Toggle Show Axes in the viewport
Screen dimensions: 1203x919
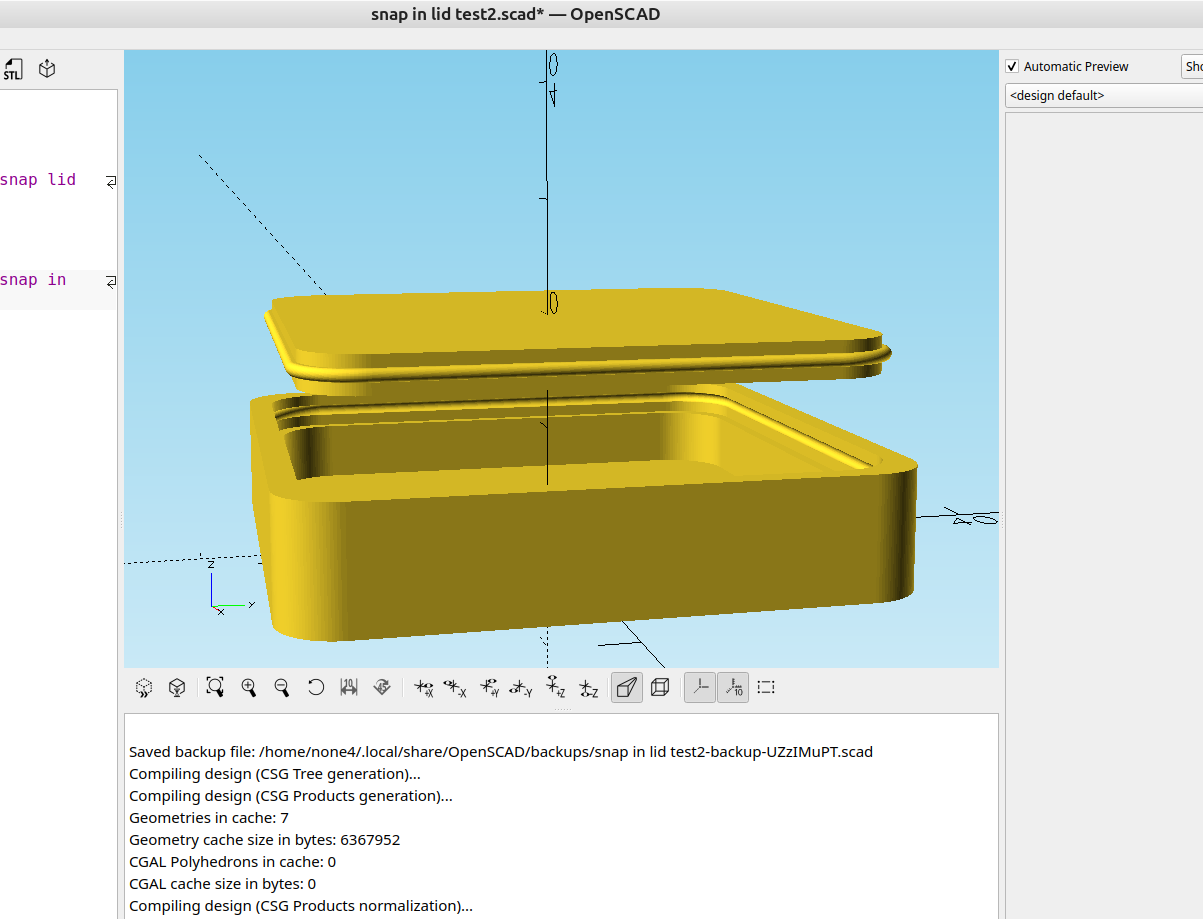[700, 688]
